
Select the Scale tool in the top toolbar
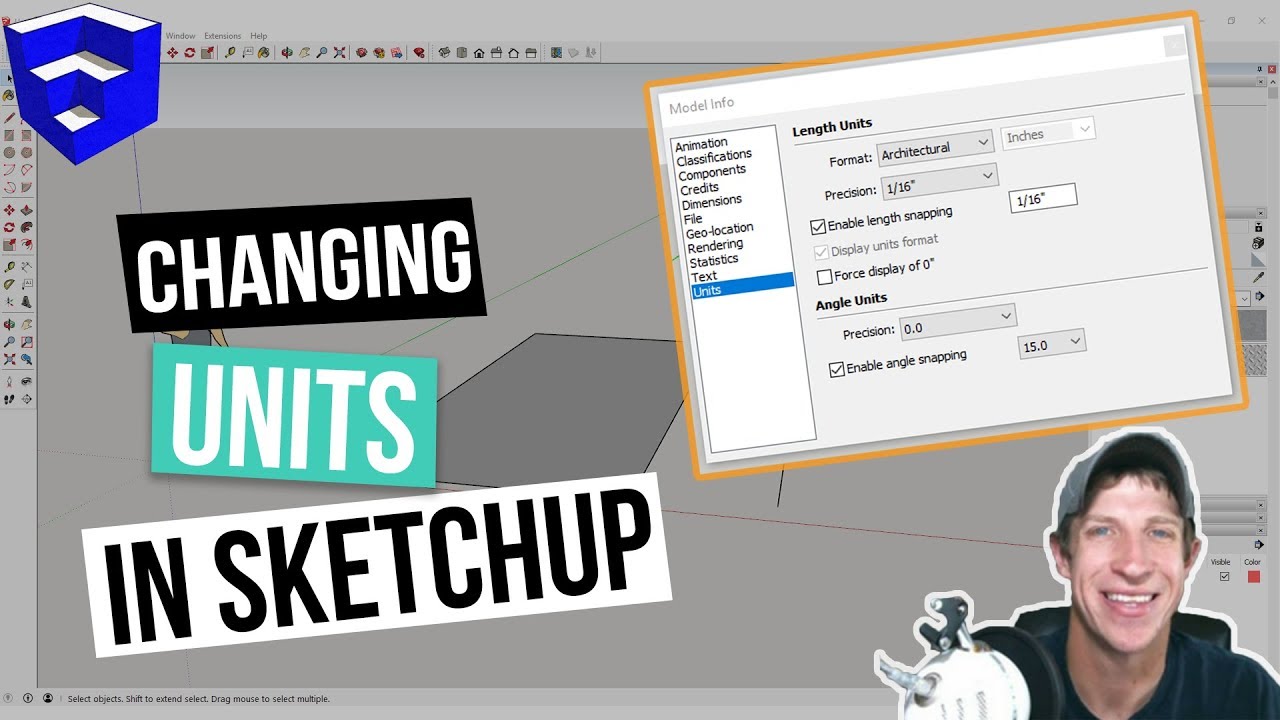coord(207,52)
